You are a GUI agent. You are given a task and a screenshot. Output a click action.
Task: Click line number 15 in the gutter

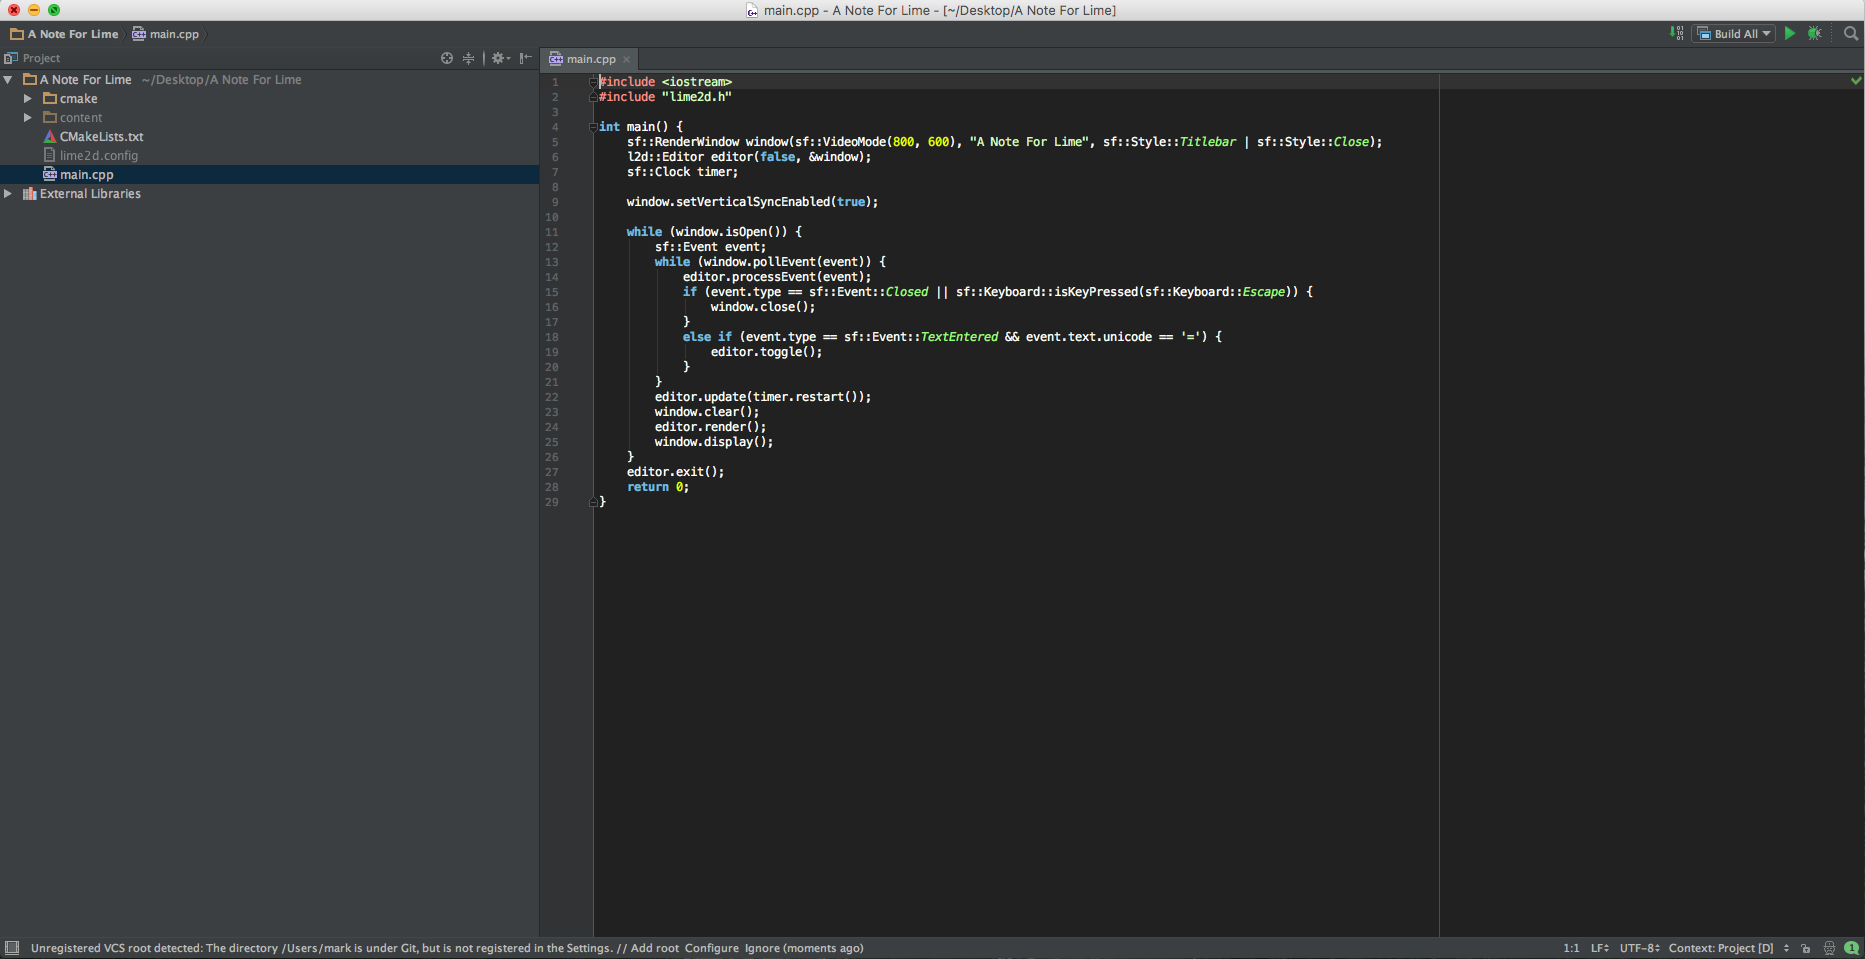(552, 292)
